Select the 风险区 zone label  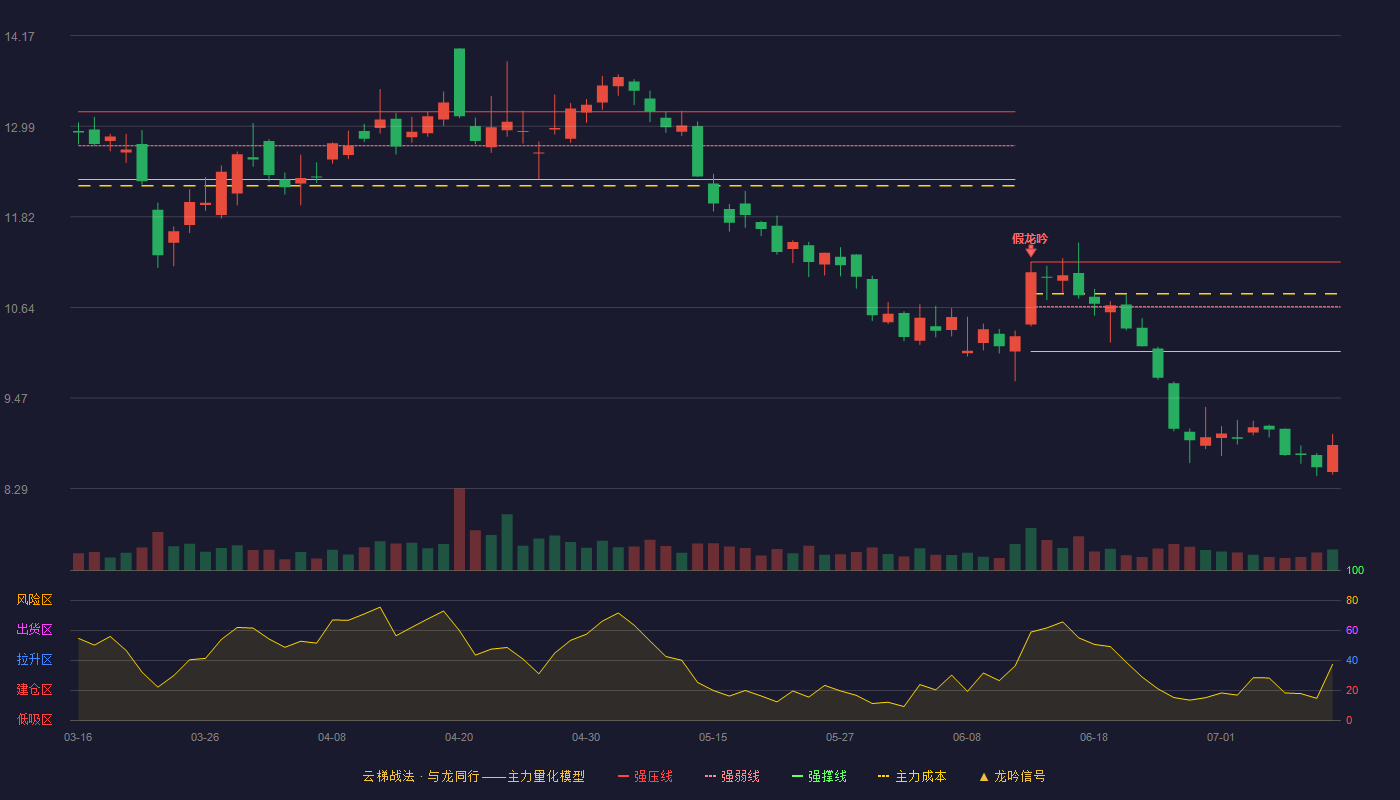pos(34,600)
